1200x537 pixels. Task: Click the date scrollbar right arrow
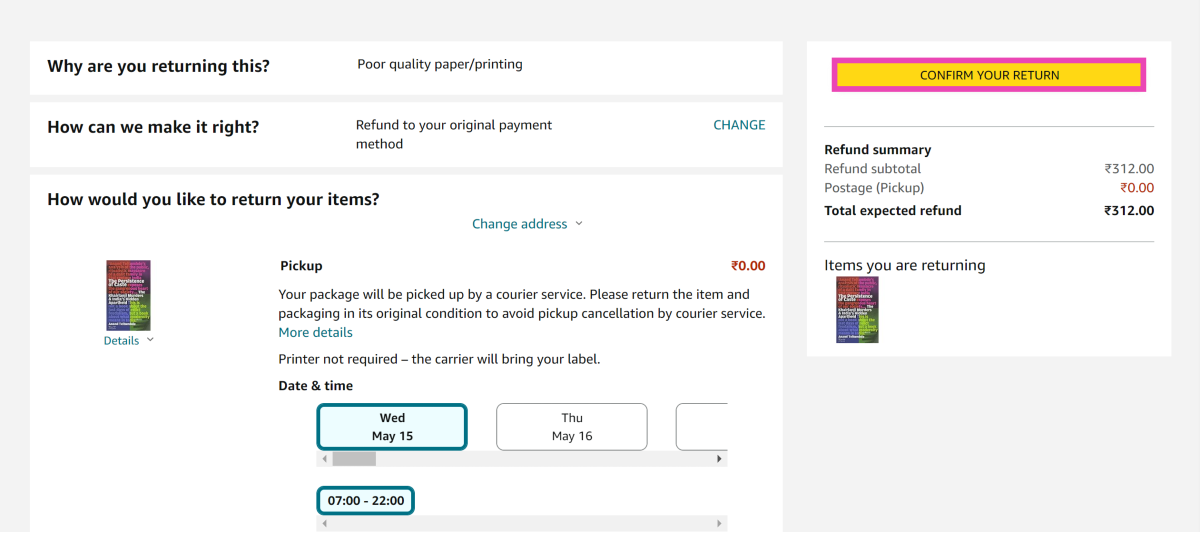click(720, 459)
